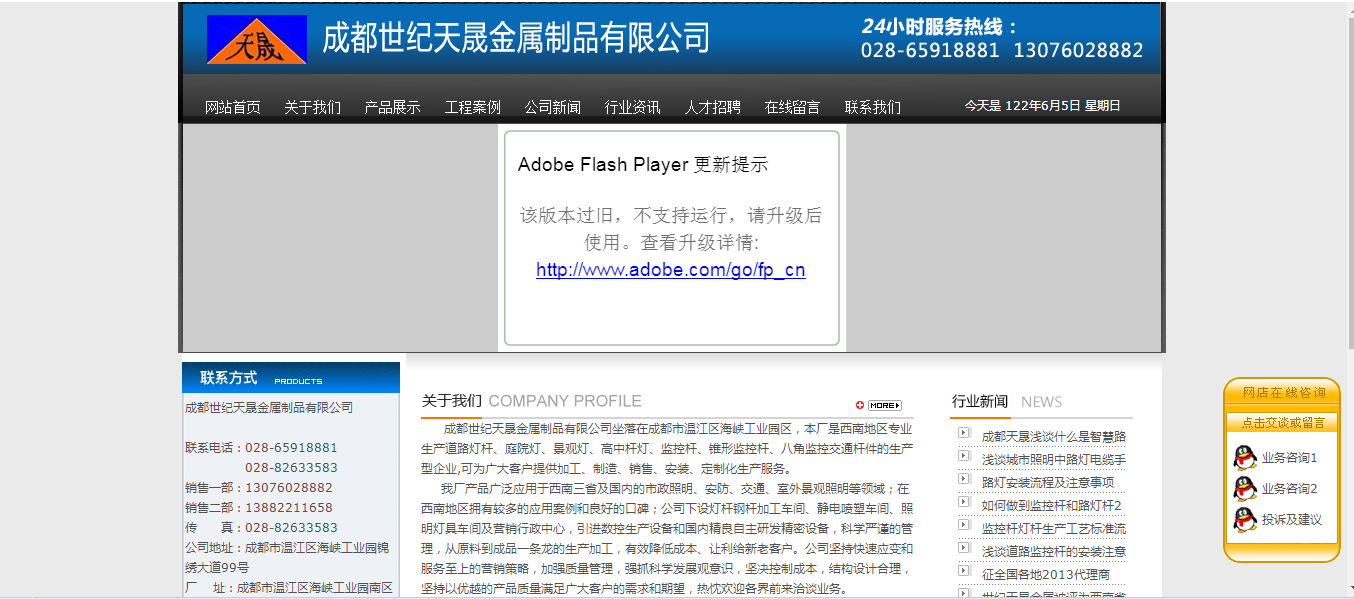Open news 成都天晟浅谈什么是智慧路

click(1054, 437)
